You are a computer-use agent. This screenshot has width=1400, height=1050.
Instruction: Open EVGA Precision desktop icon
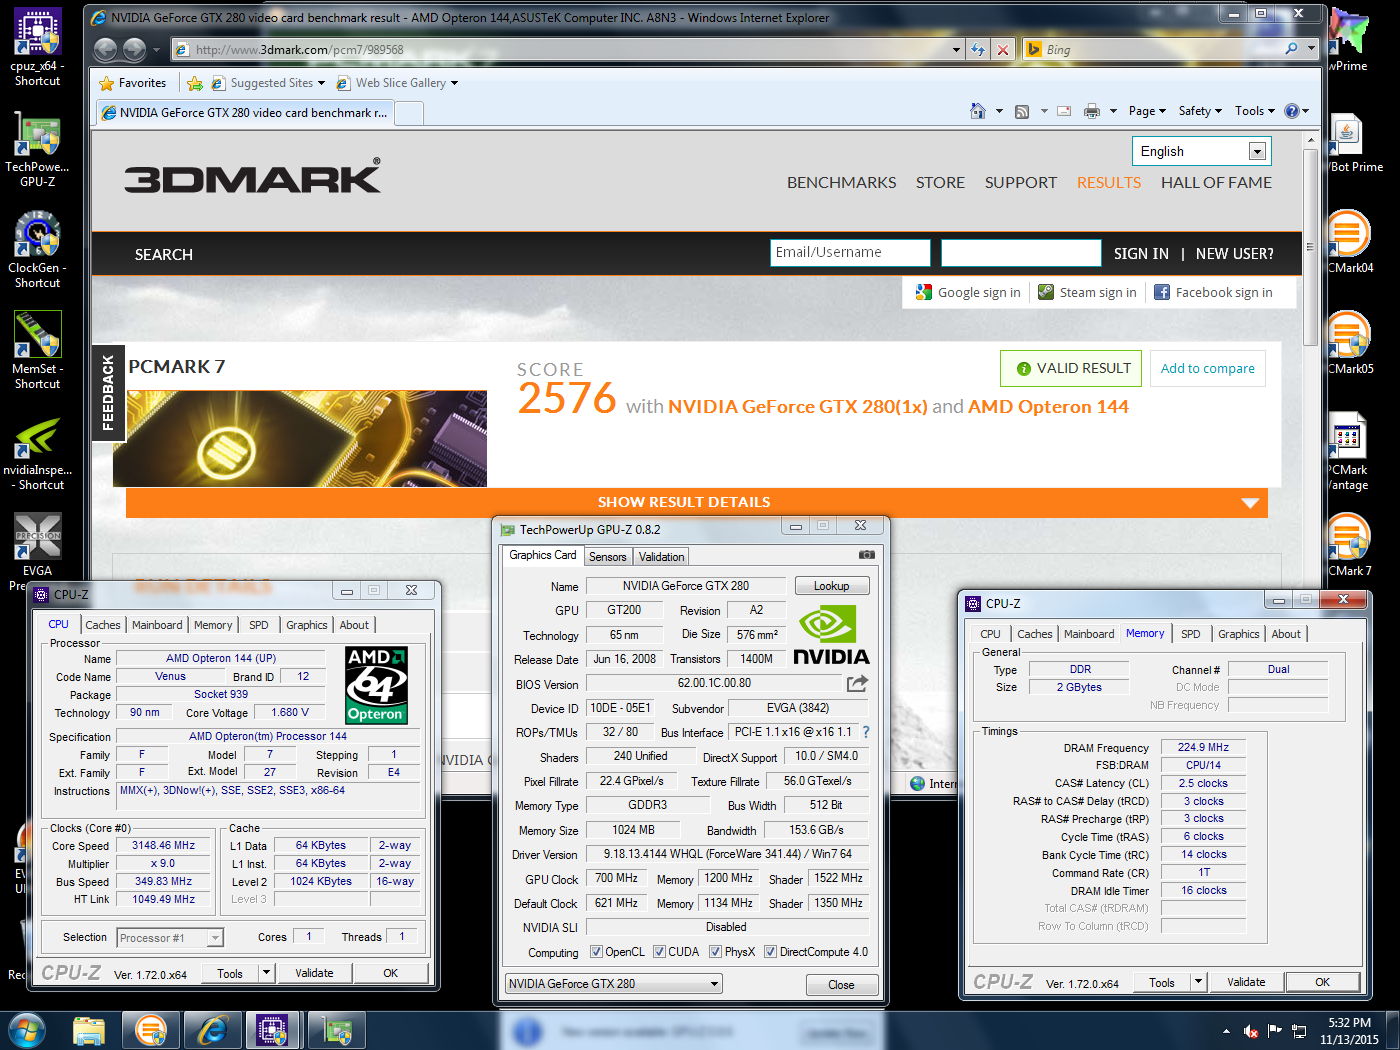pyautogui.click(x=37, y=550)
